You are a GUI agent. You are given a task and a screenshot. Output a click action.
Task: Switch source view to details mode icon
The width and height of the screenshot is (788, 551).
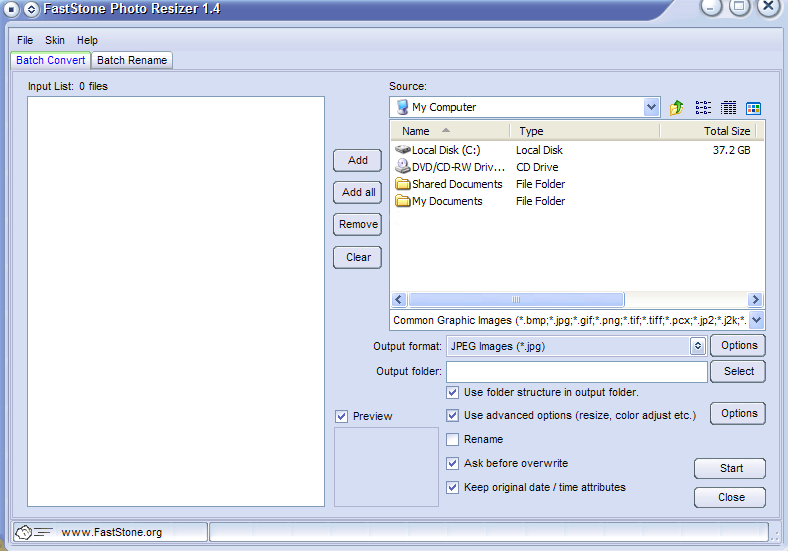coord(728,108)
